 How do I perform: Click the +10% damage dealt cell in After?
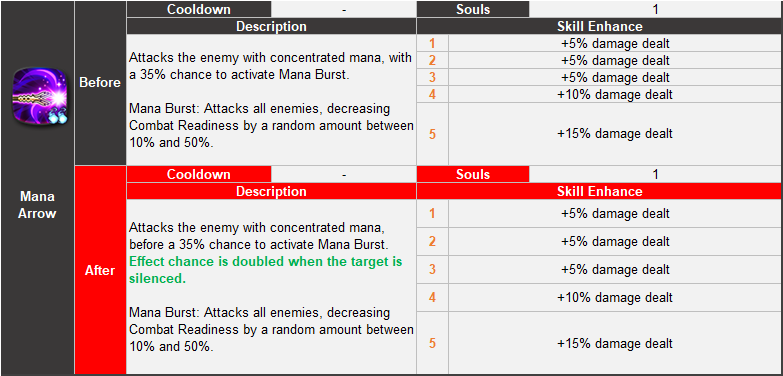[x=615, y=298]
